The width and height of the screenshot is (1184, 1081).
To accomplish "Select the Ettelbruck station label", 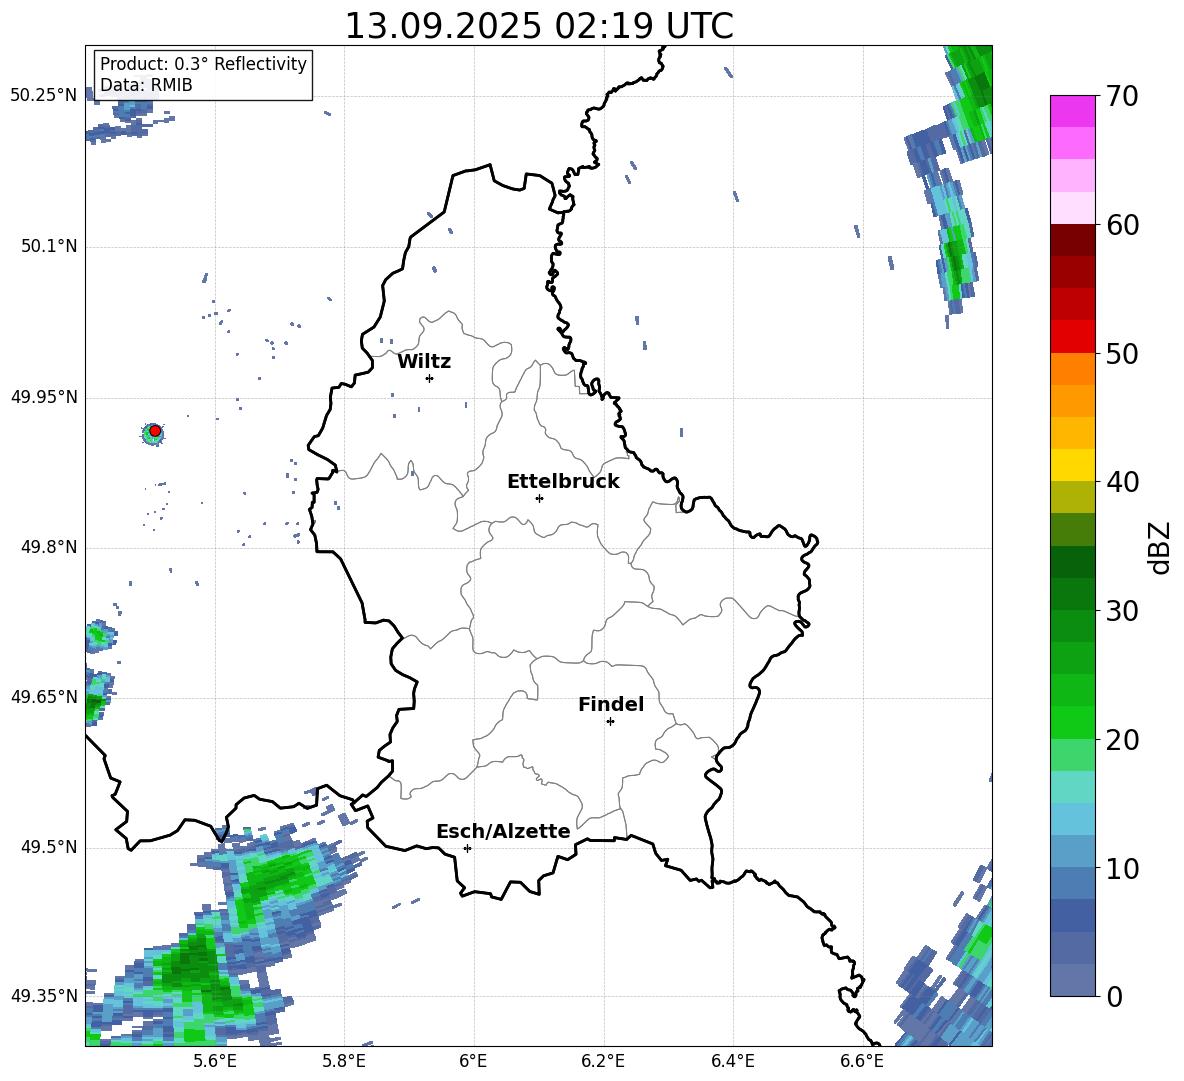I will (x=563, y=482).
